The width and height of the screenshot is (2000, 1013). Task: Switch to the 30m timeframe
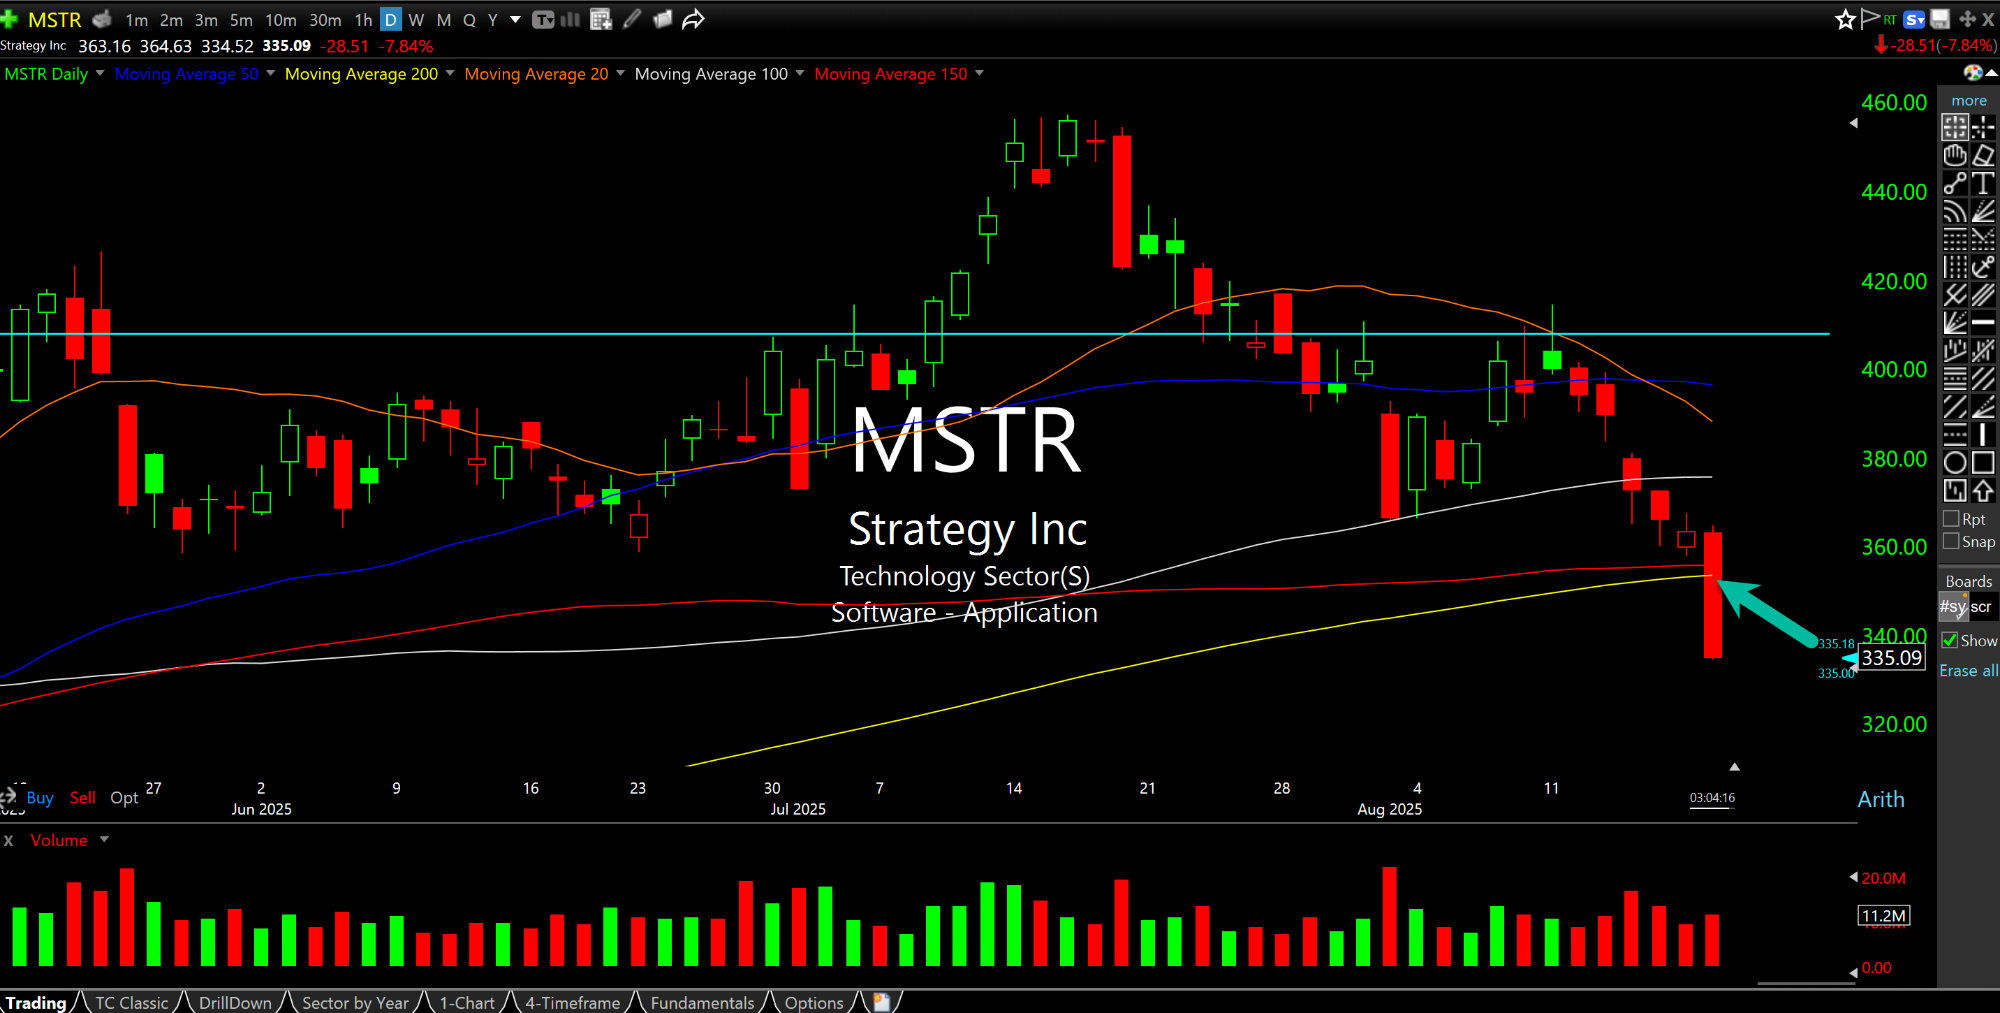click(x=325, y=20)
